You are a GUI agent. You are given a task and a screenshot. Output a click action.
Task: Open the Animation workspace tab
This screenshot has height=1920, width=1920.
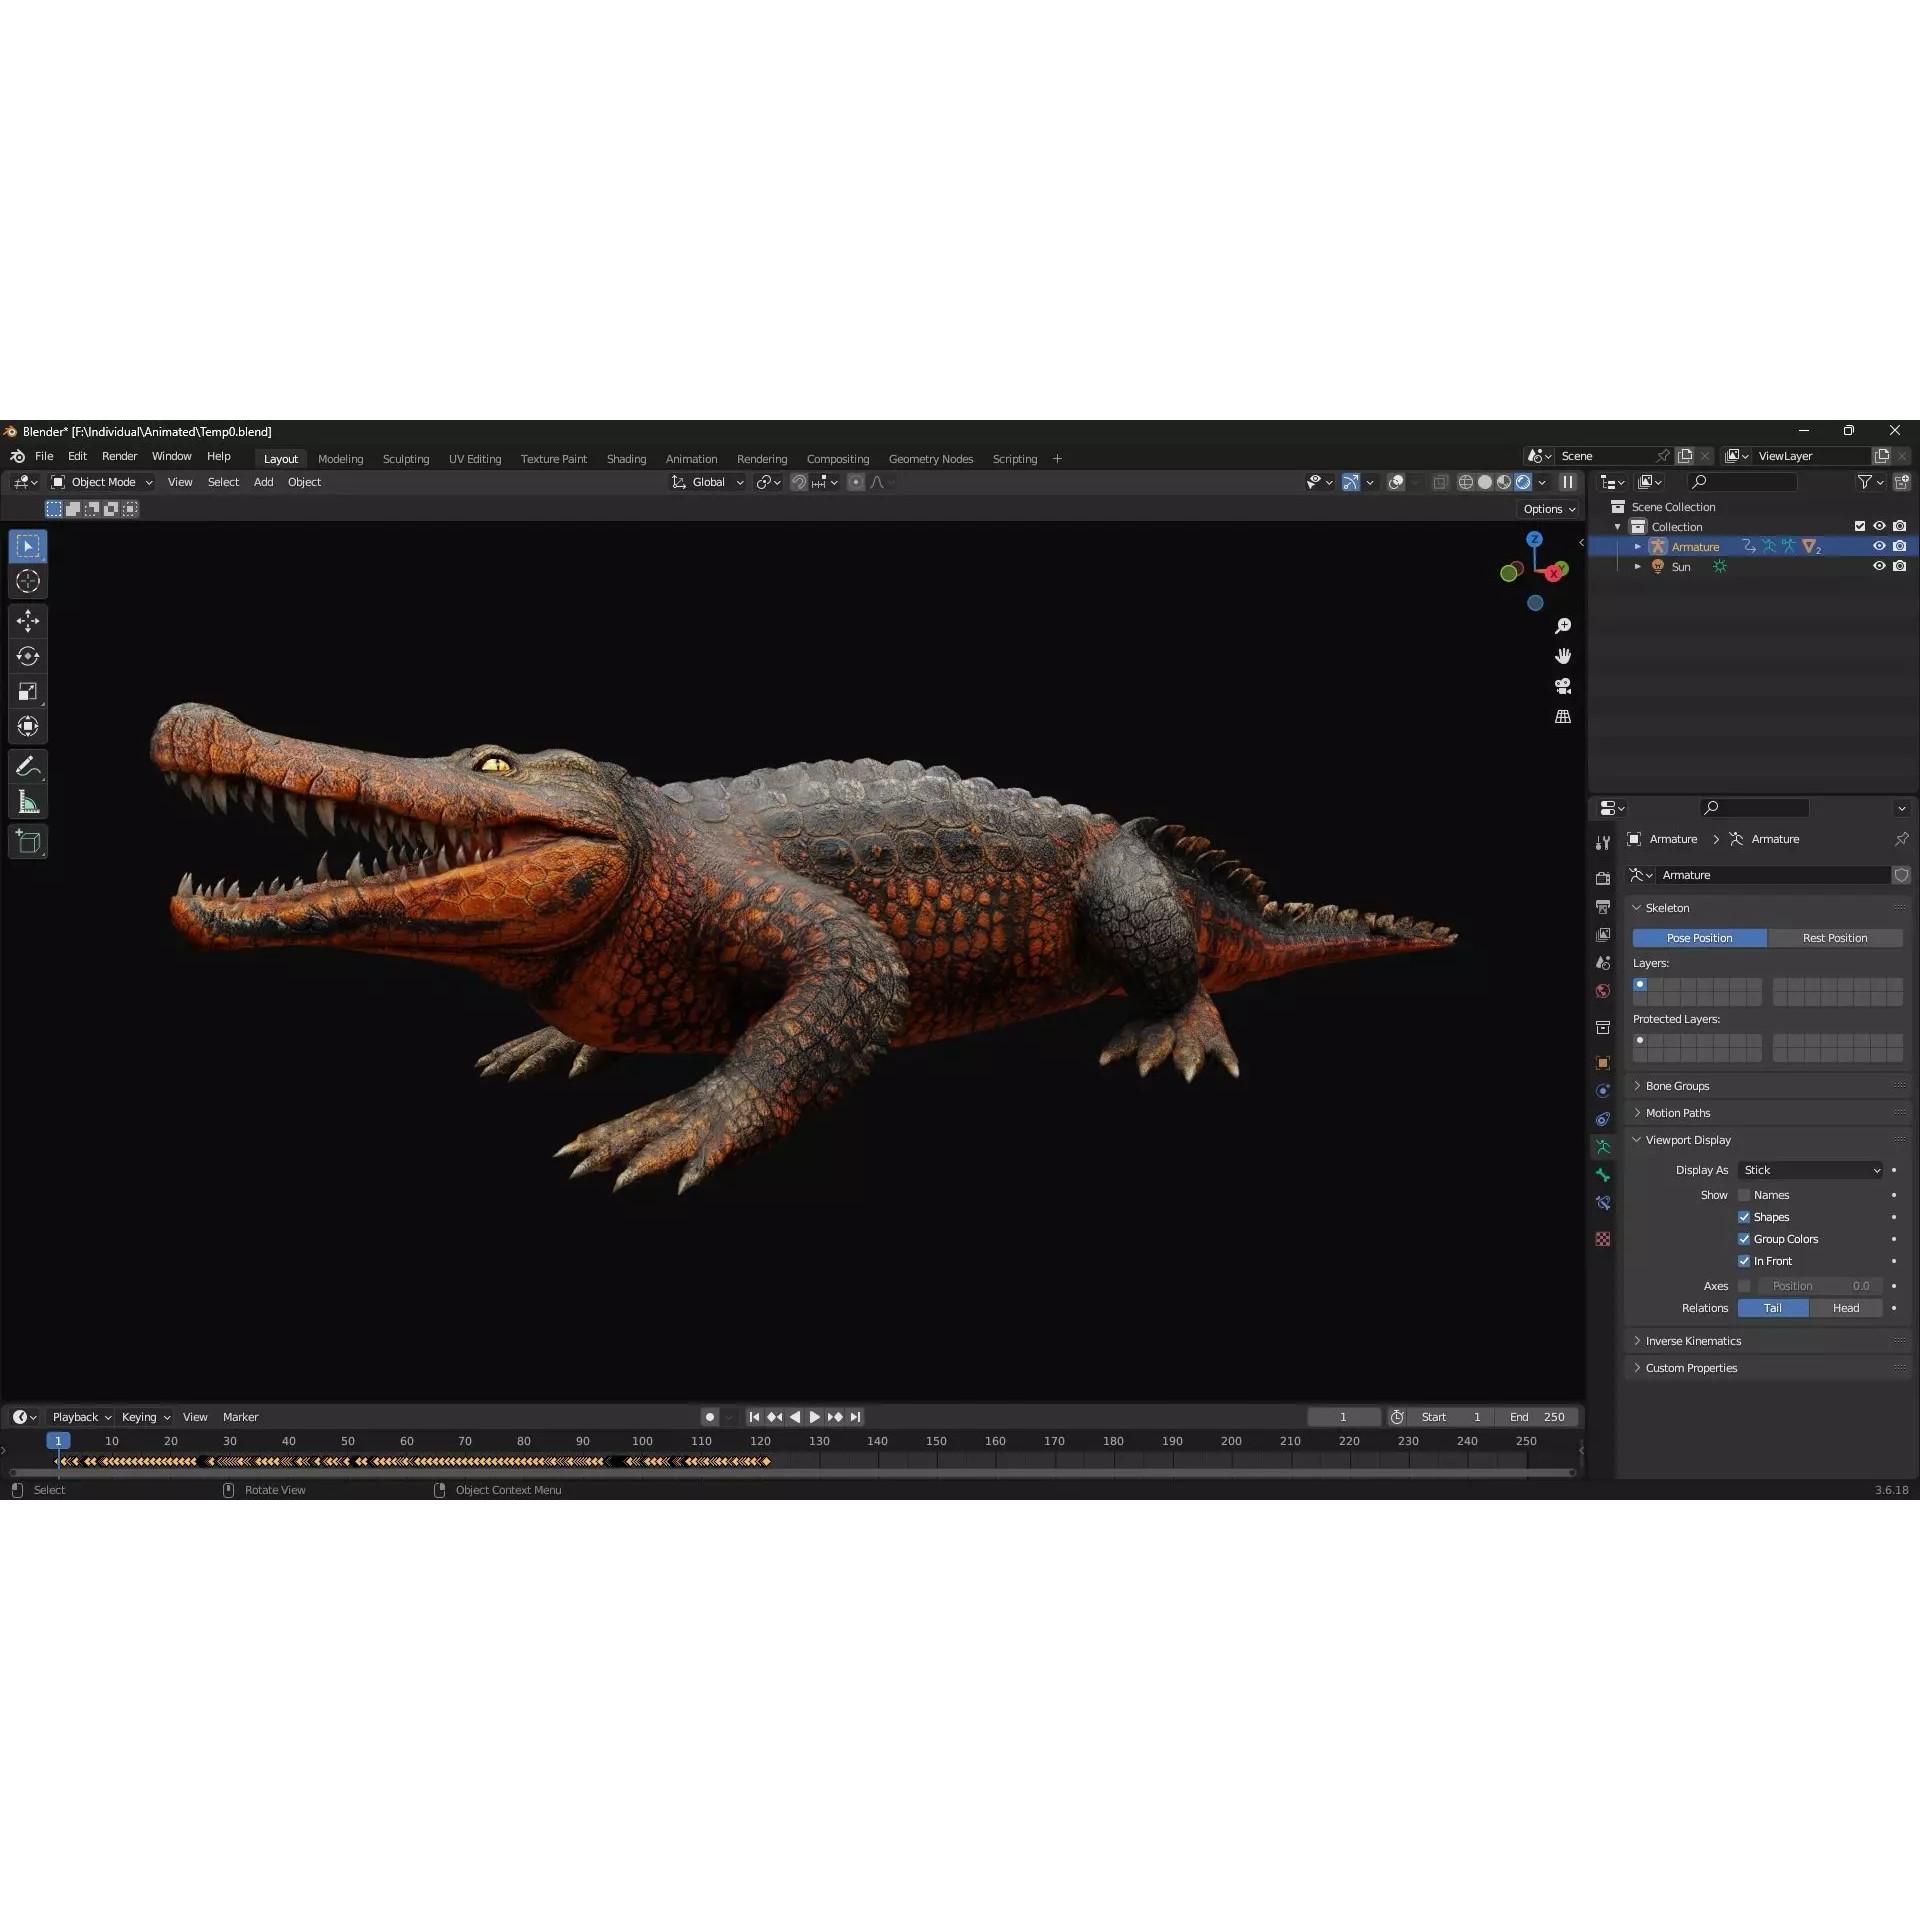pos(691,458)
